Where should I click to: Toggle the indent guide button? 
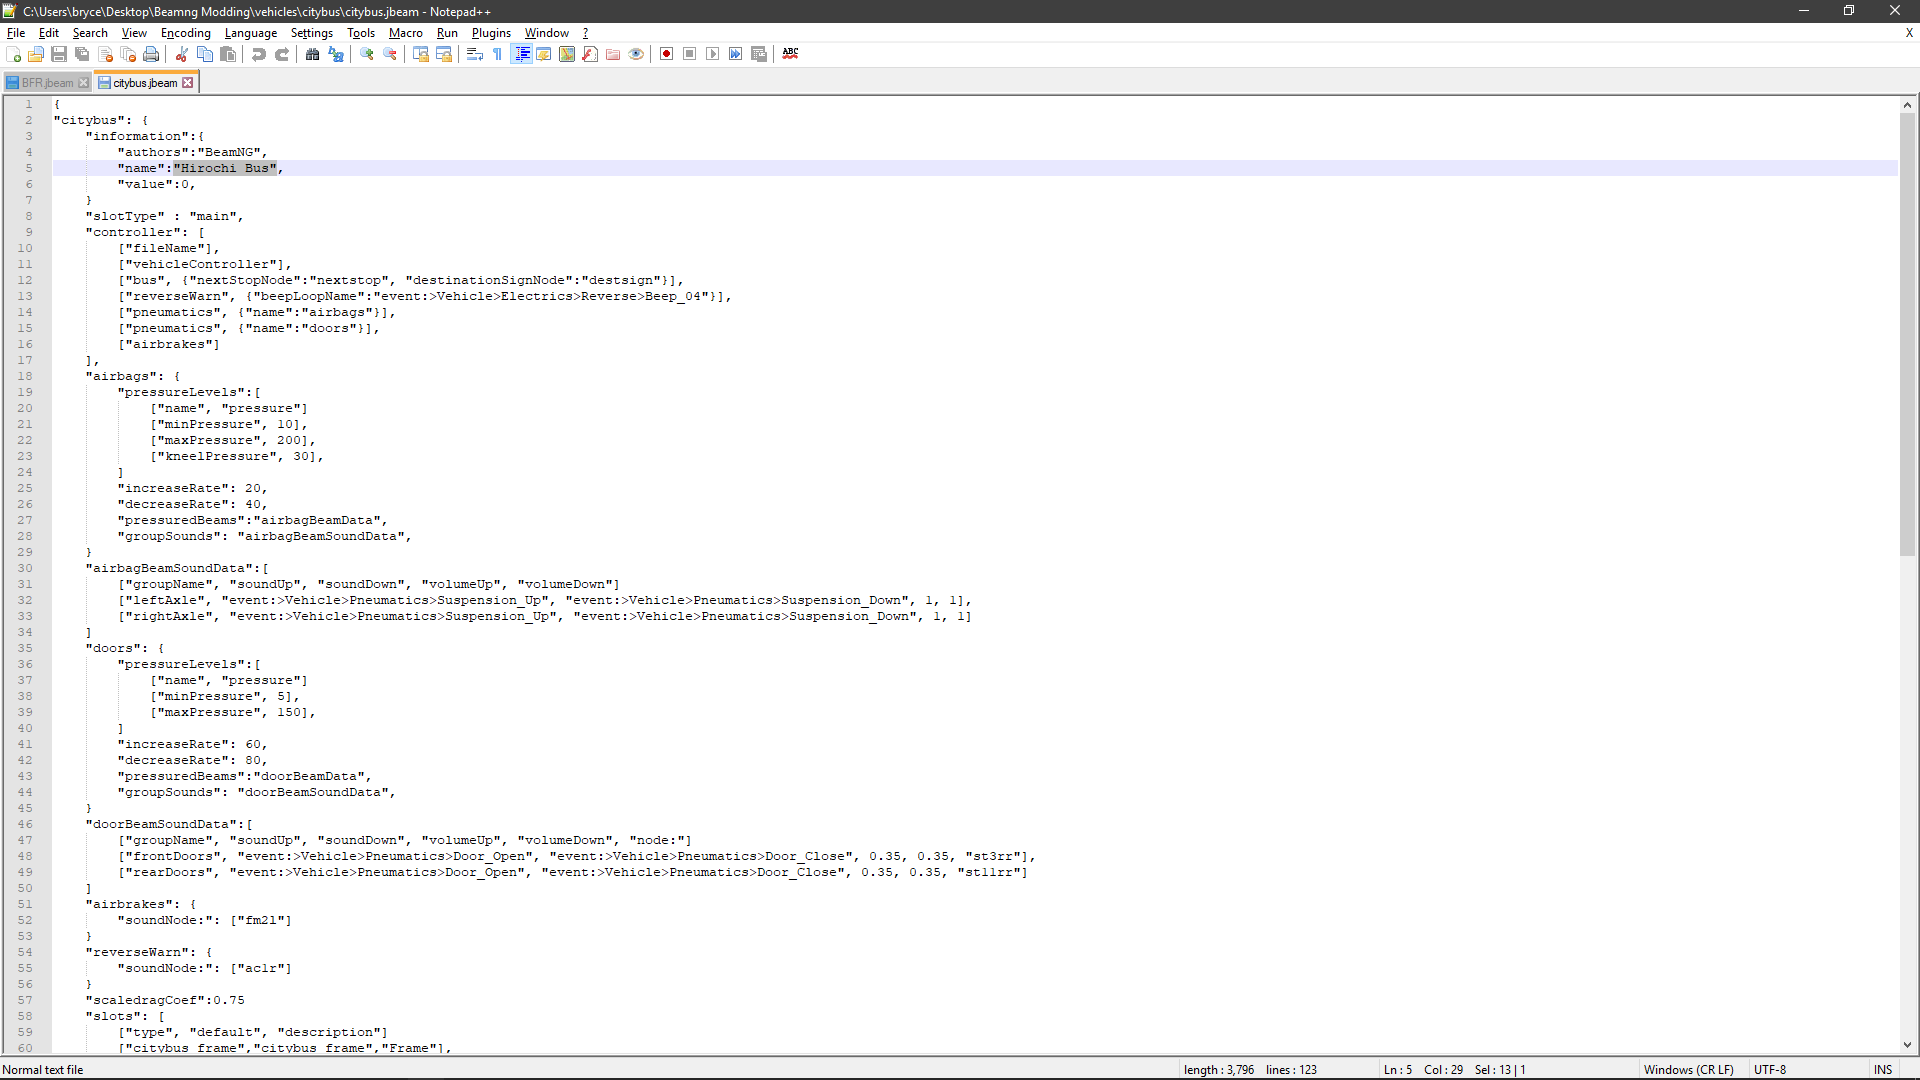click(x=521, y=54)
